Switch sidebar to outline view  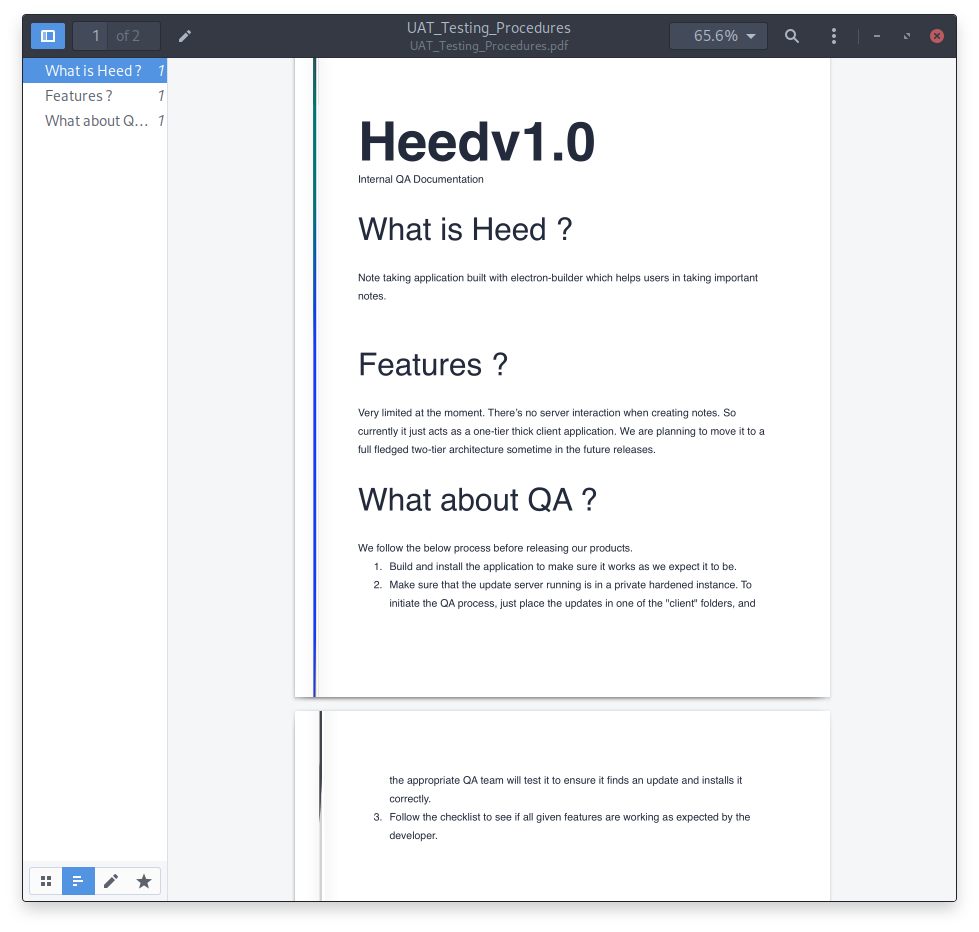[x=78, y=881]
